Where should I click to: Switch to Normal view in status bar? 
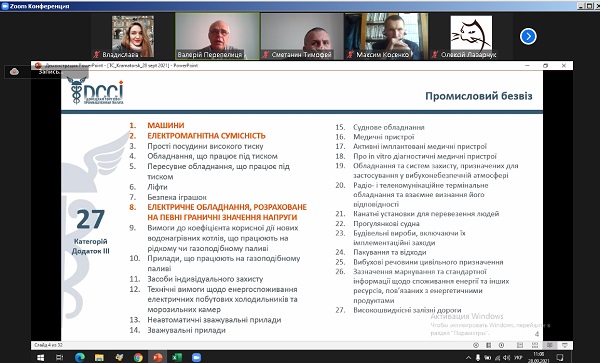520,345
